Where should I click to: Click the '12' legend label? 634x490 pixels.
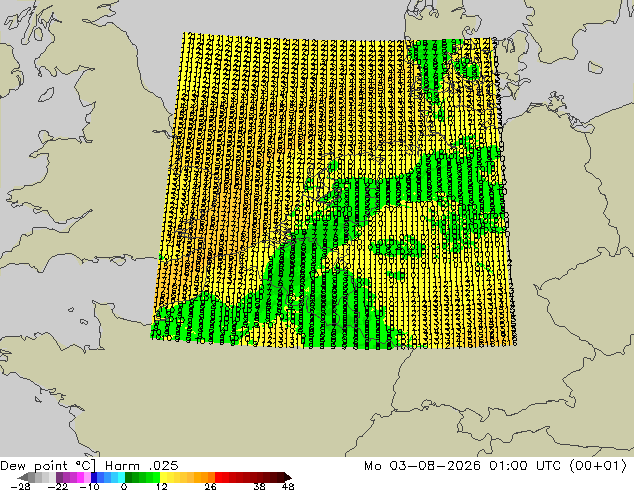pyautogui.click(x=162, y=486)
